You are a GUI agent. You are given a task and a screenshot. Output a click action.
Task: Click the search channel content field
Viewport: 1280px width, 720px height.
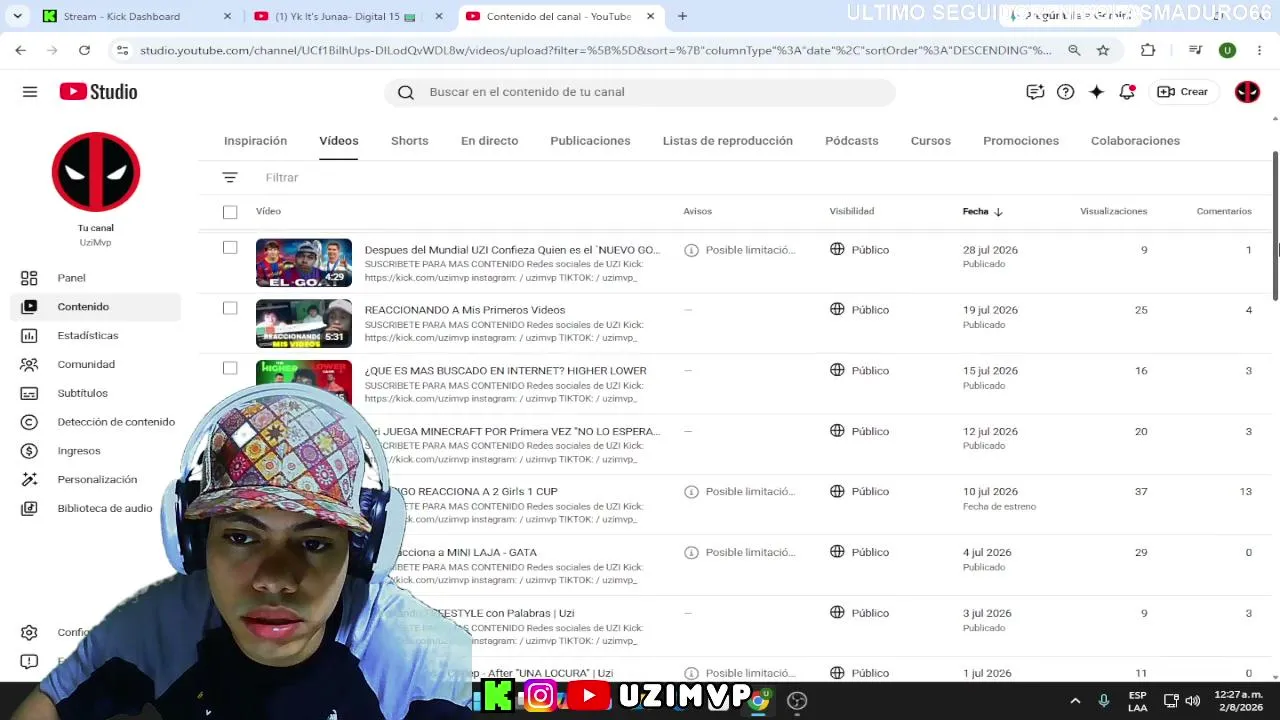coord(640,92)
